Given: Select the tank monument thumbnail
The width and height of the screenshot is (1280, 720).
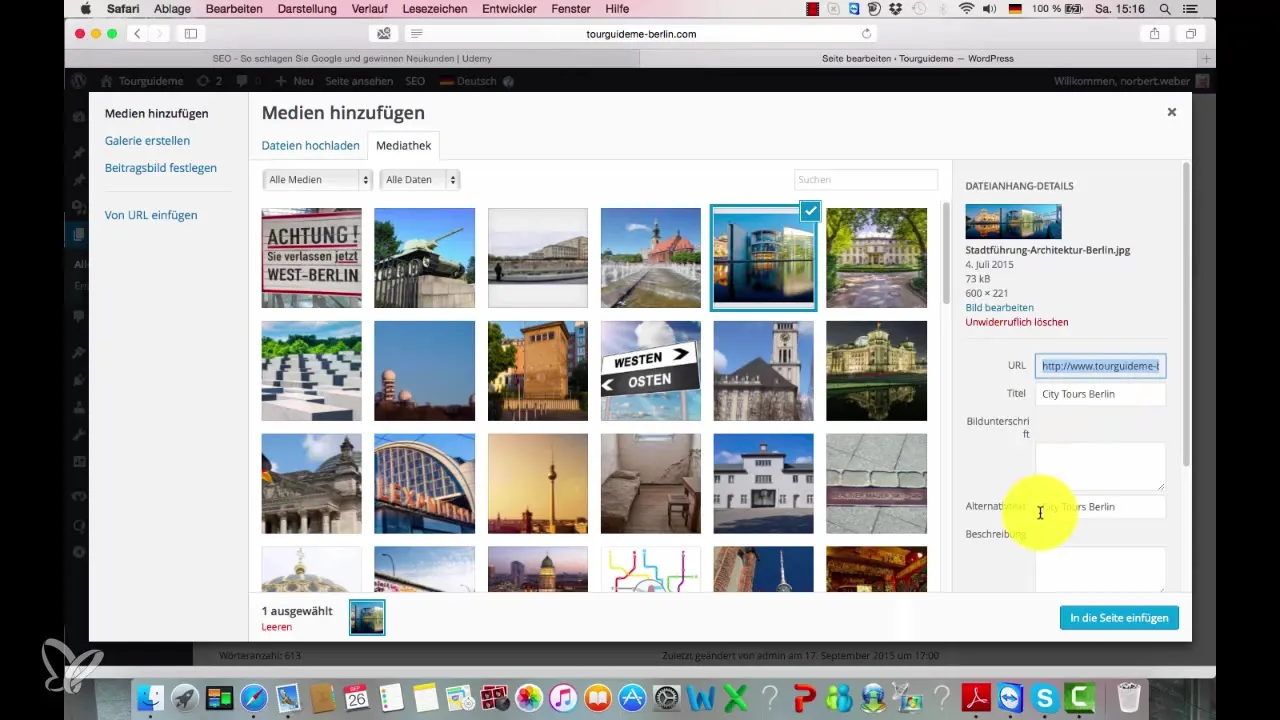Looking at the screenshot, I should [424, 258].
